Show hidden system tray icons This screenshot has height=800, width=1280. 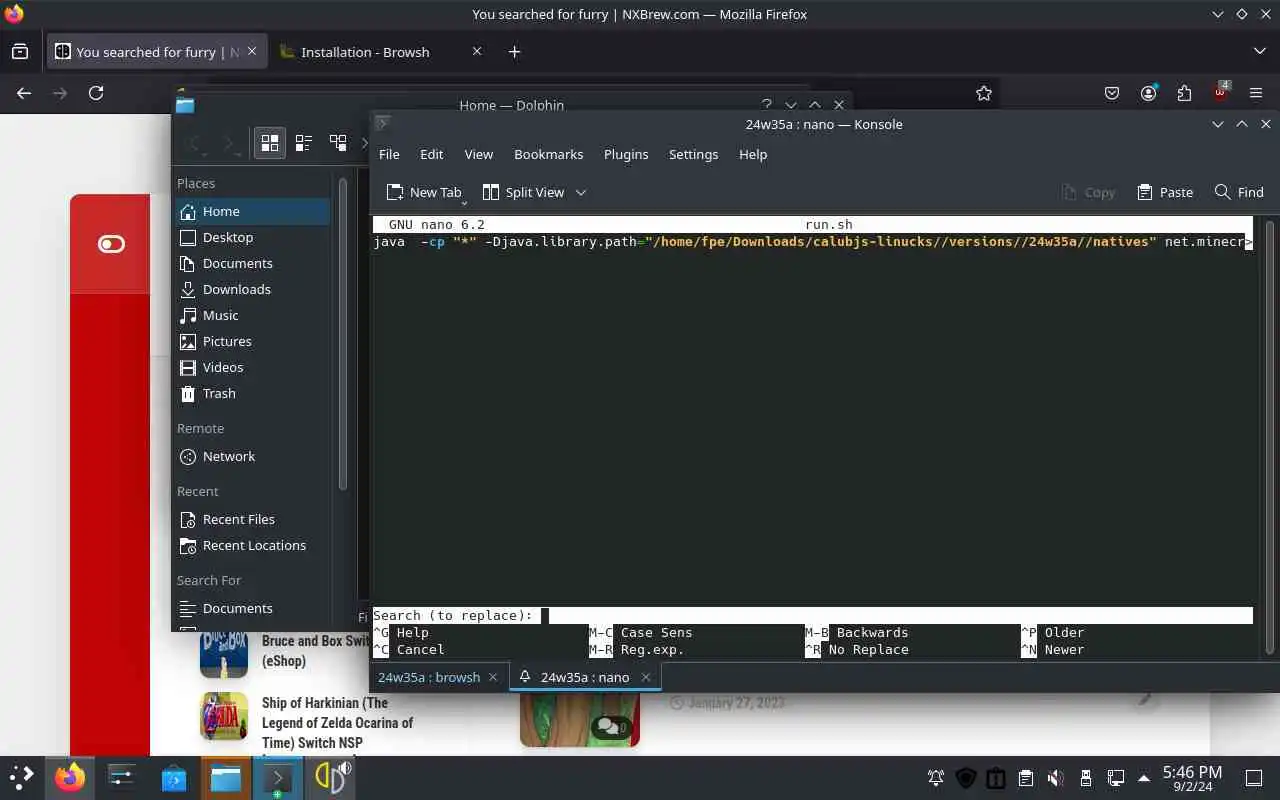[x=1145, y=778]
